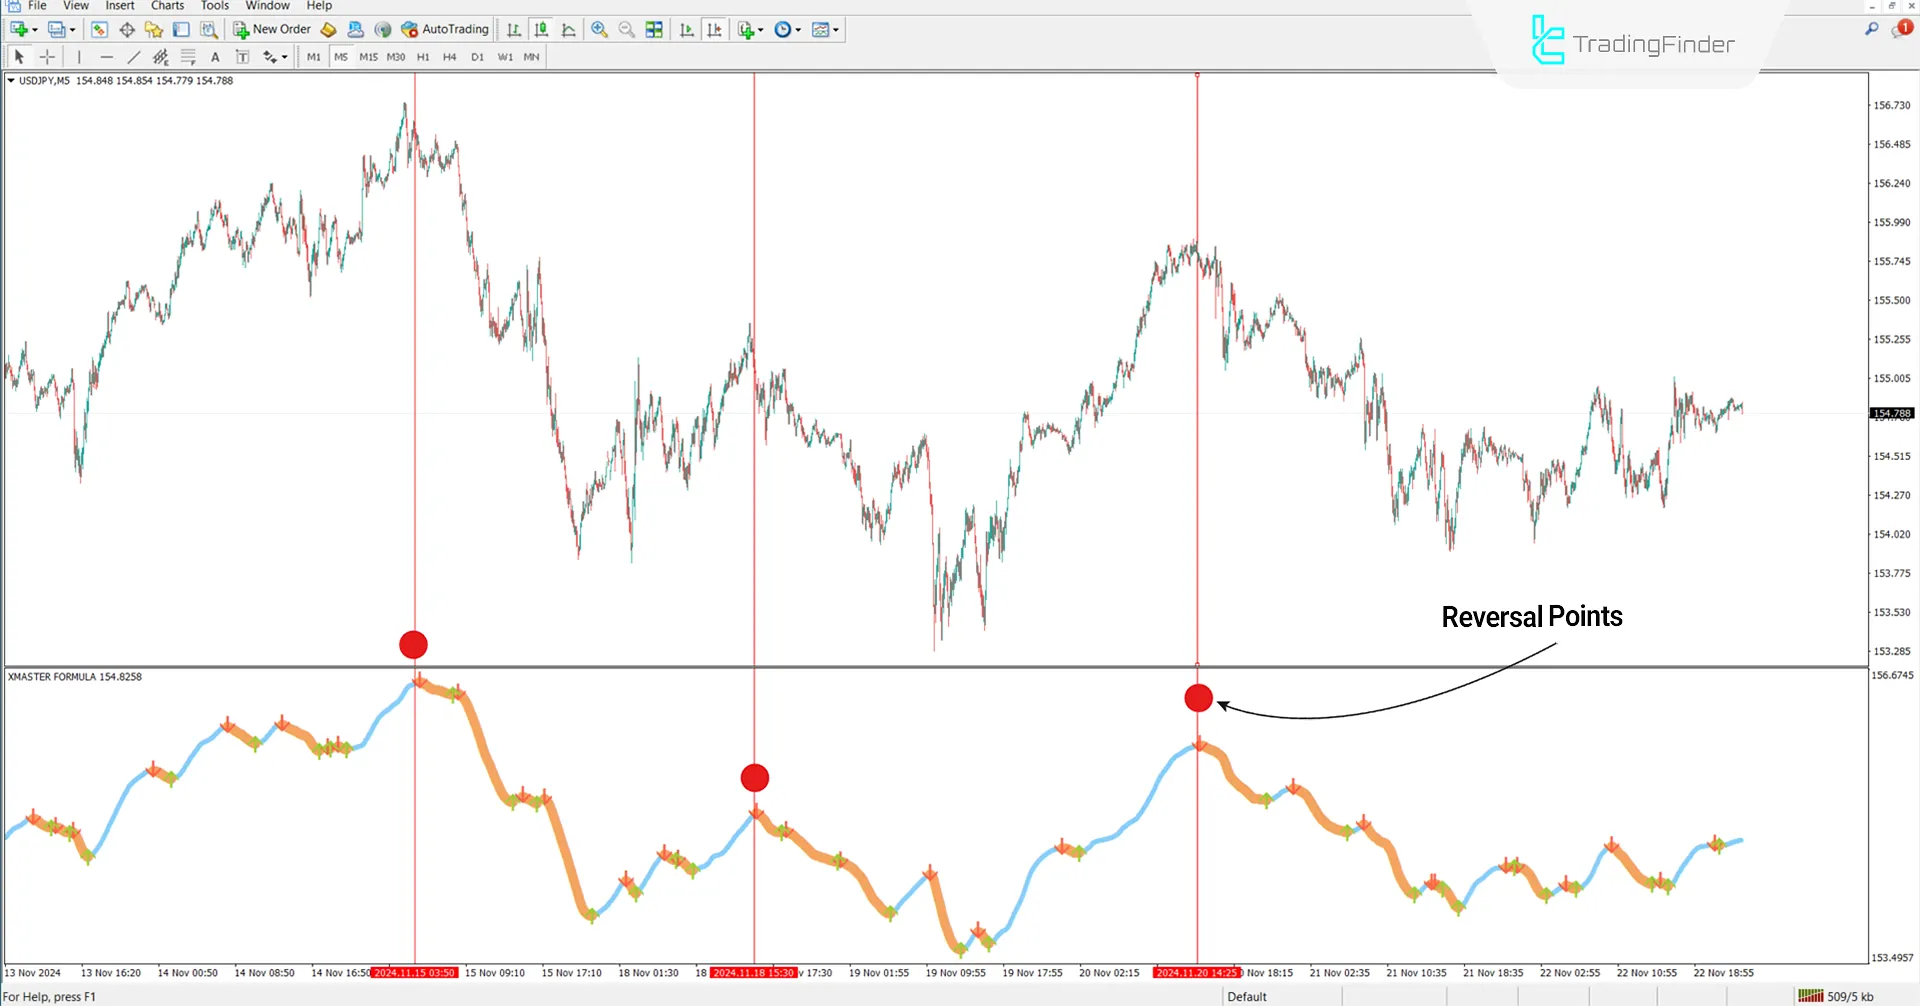Toggle candlestick chart display mode
The image size is (1920, 1006).
coord(540,29)
